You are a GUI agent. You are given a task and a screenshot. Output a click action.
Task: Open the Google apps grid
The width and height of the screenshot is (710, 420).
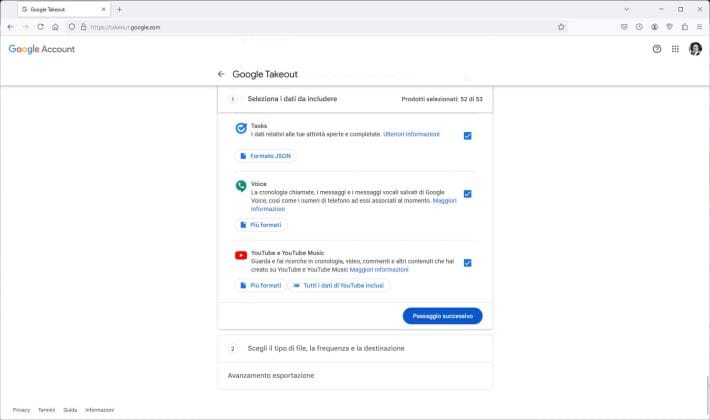(675, 49)
